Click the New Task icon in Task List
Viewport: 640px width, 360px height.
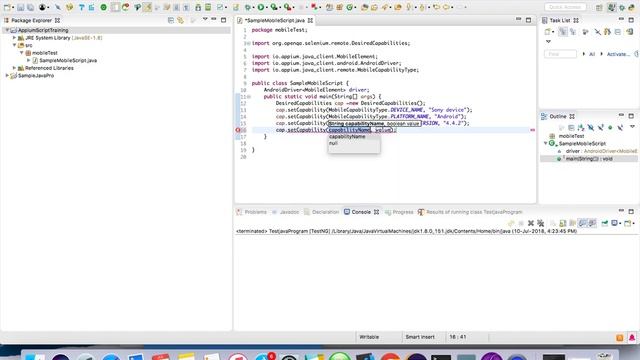[x=548, y=31]
